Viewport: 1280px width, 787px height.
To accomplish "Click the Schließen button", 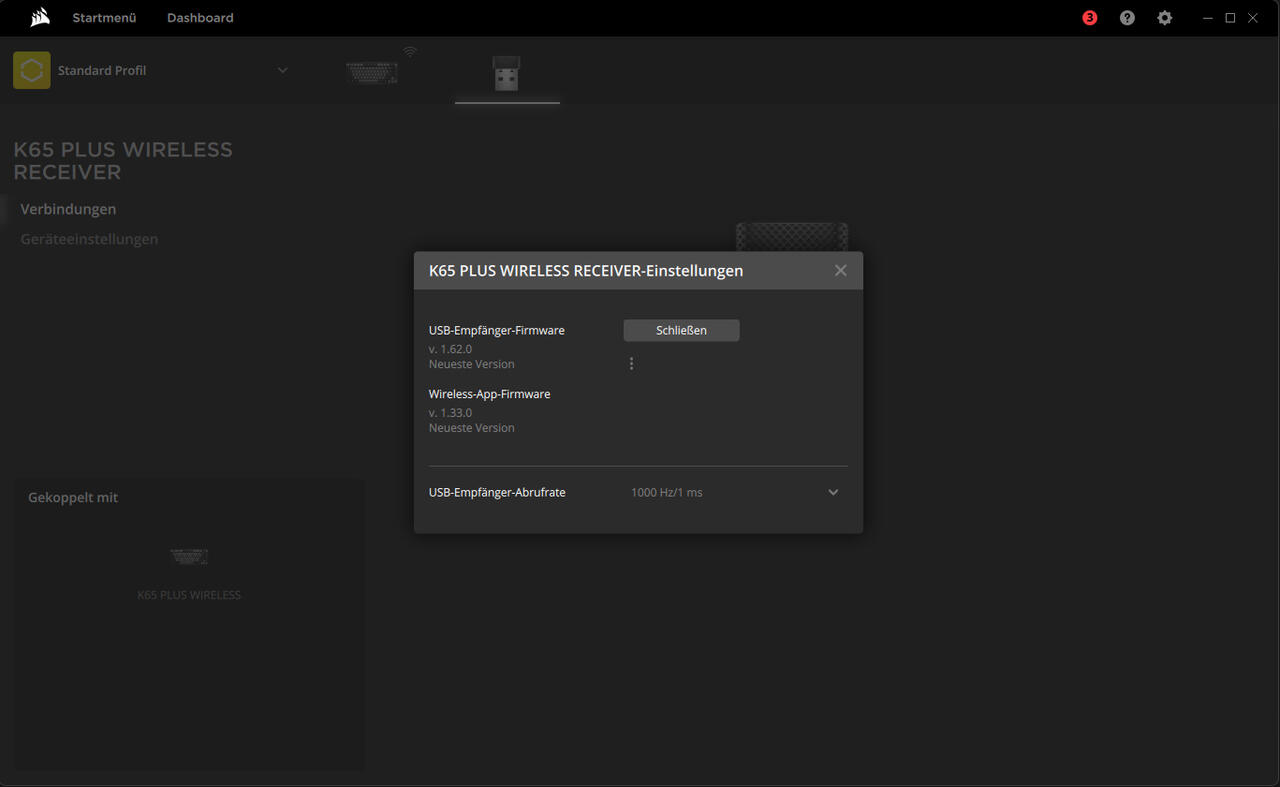I will pos(681,331).
